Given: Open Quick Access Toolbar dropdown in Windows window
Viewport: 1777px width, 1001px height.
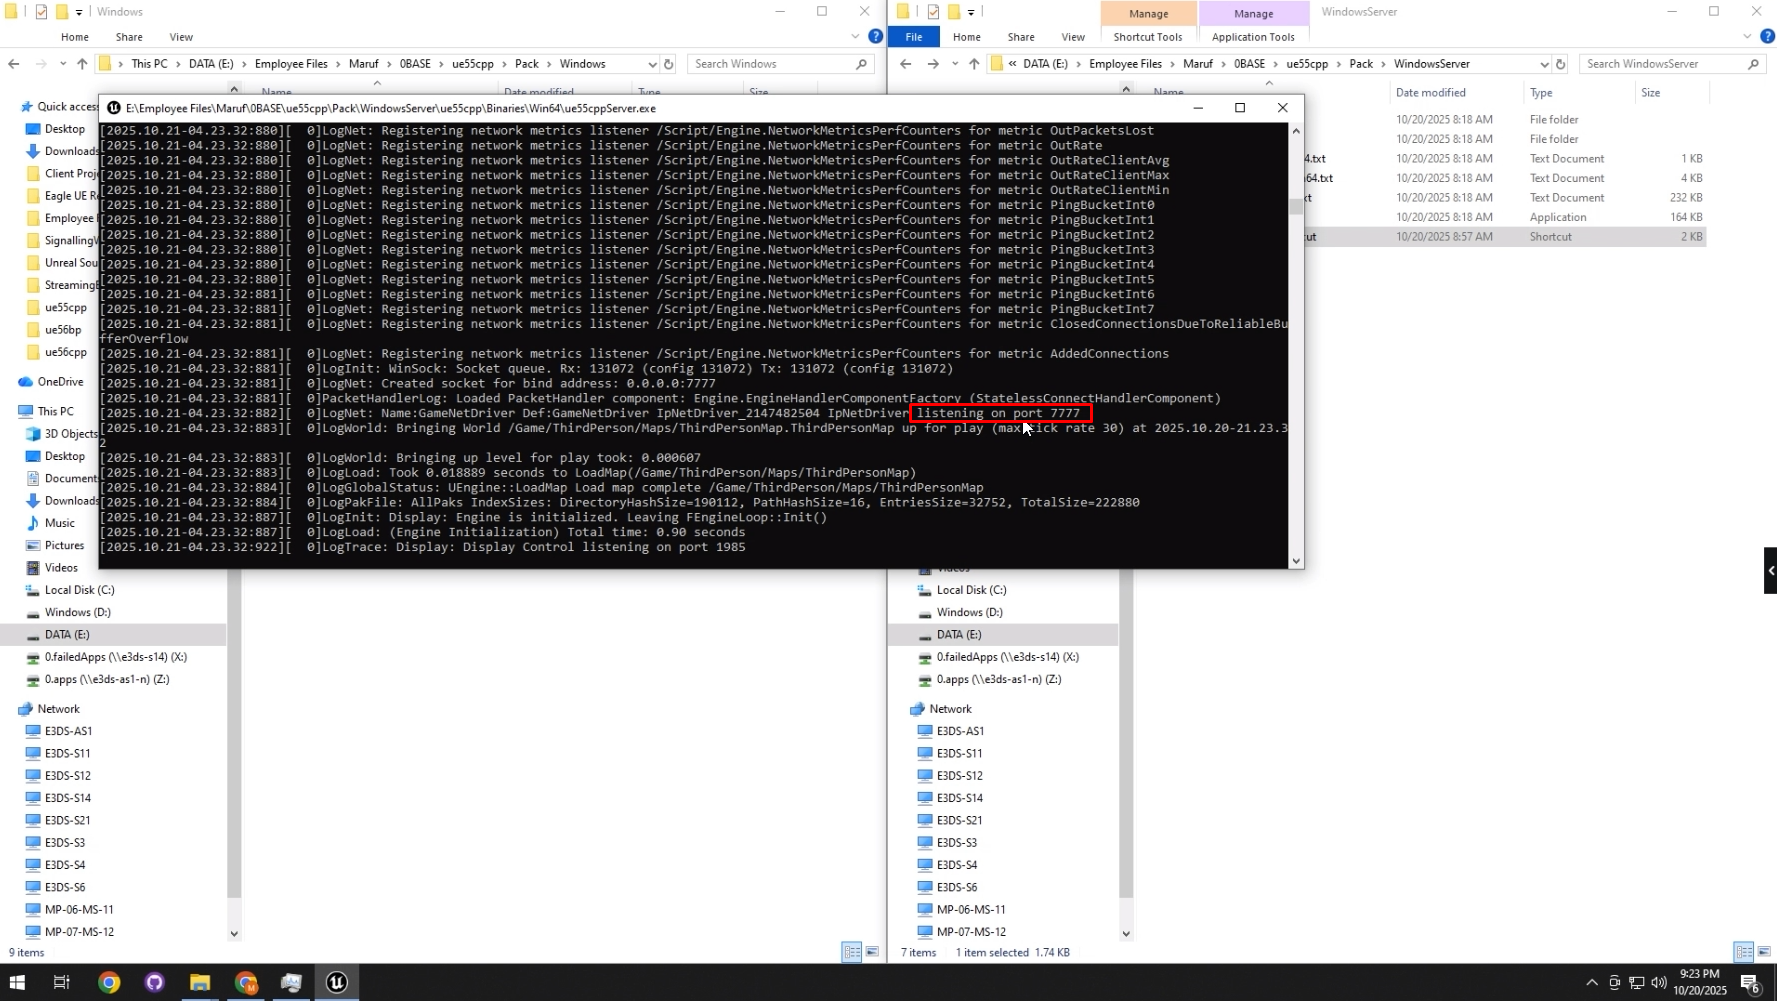Looking at the screenshot, I should coord(79,13).
